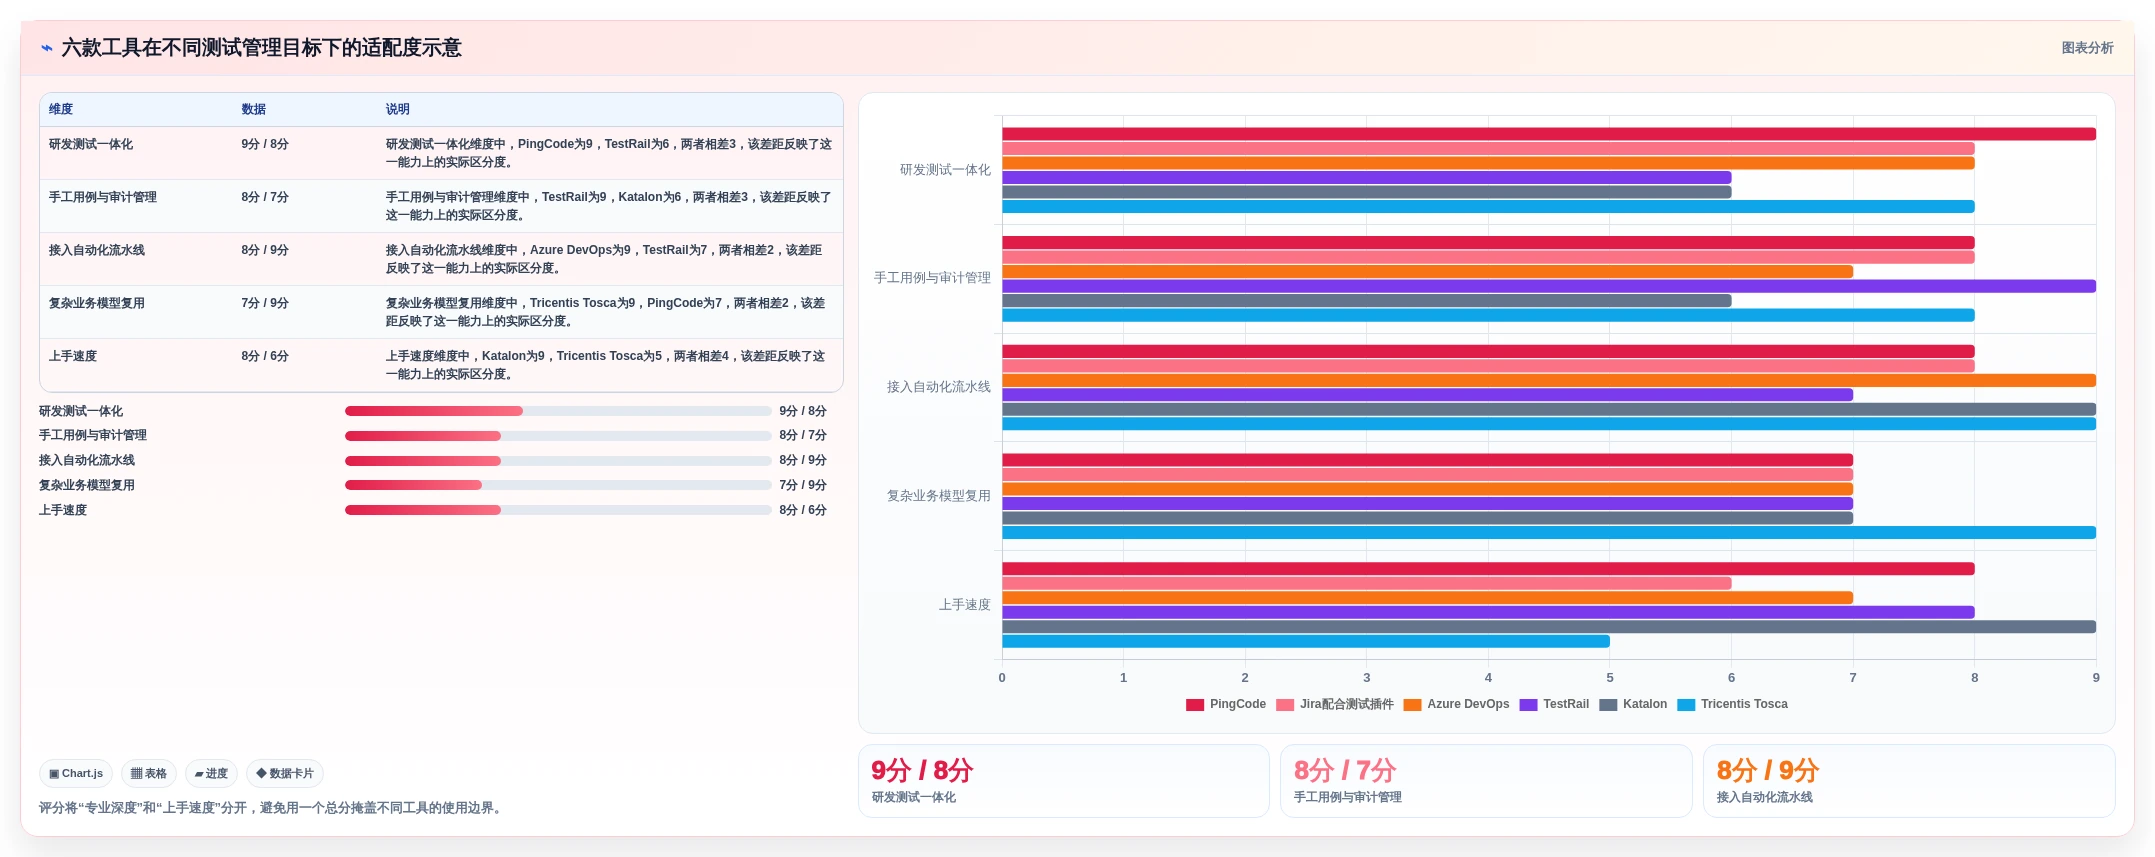Click the 手工用例与审计管理 progress bar
Image resolution: width=2155 pixels, height=857 pixels.
pyautogui.click(x=558, y=436)
